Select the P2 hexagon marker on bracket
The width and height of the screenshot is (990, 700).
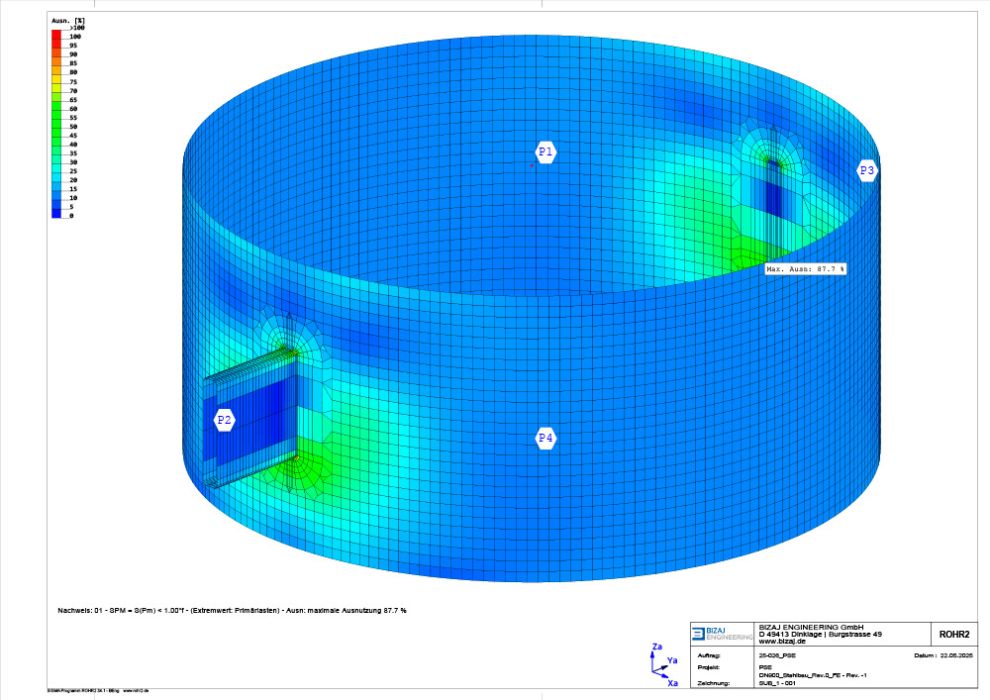[x=225, y=421]
